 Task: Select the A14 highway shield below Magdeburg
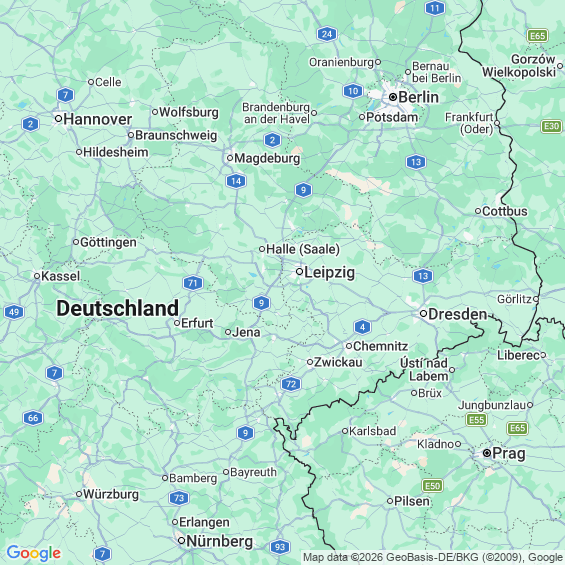coord(236,181)
